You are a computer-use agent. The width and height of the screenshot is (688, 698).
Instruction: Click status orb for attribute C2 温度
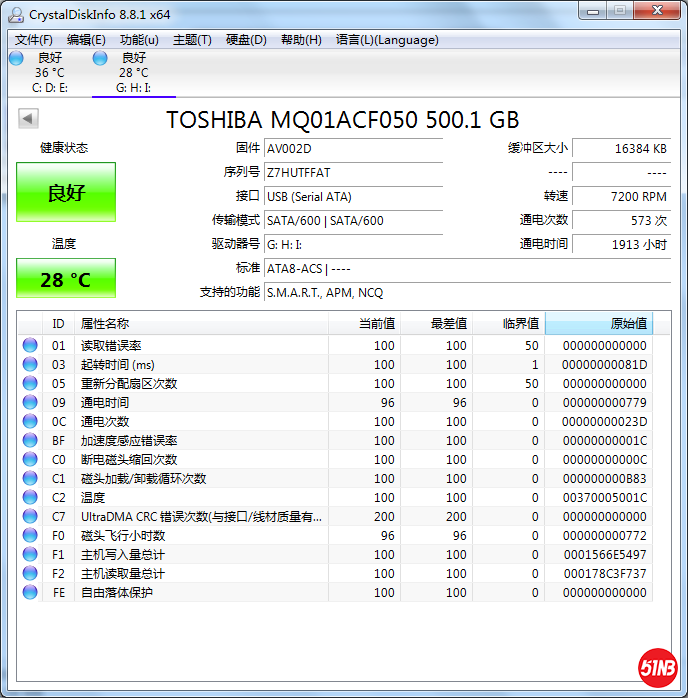tap(30, 498)
